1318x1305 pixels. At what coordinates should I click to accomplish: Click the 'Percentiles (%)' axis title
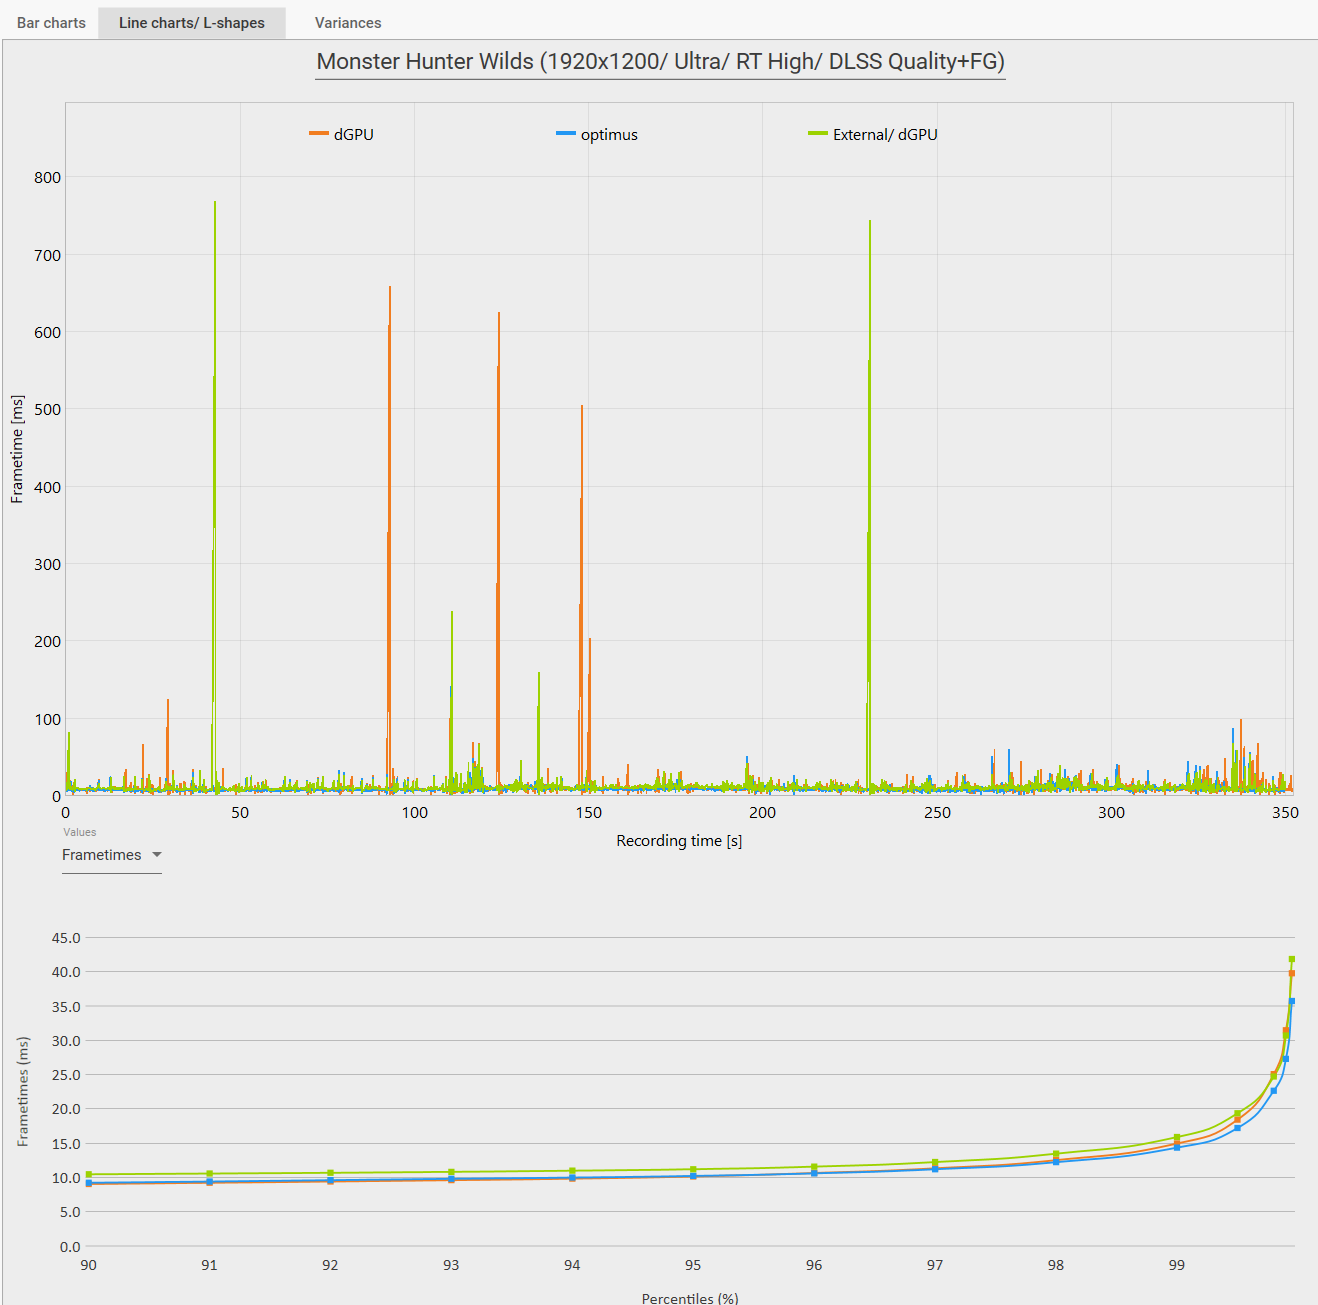point(690,1298)
